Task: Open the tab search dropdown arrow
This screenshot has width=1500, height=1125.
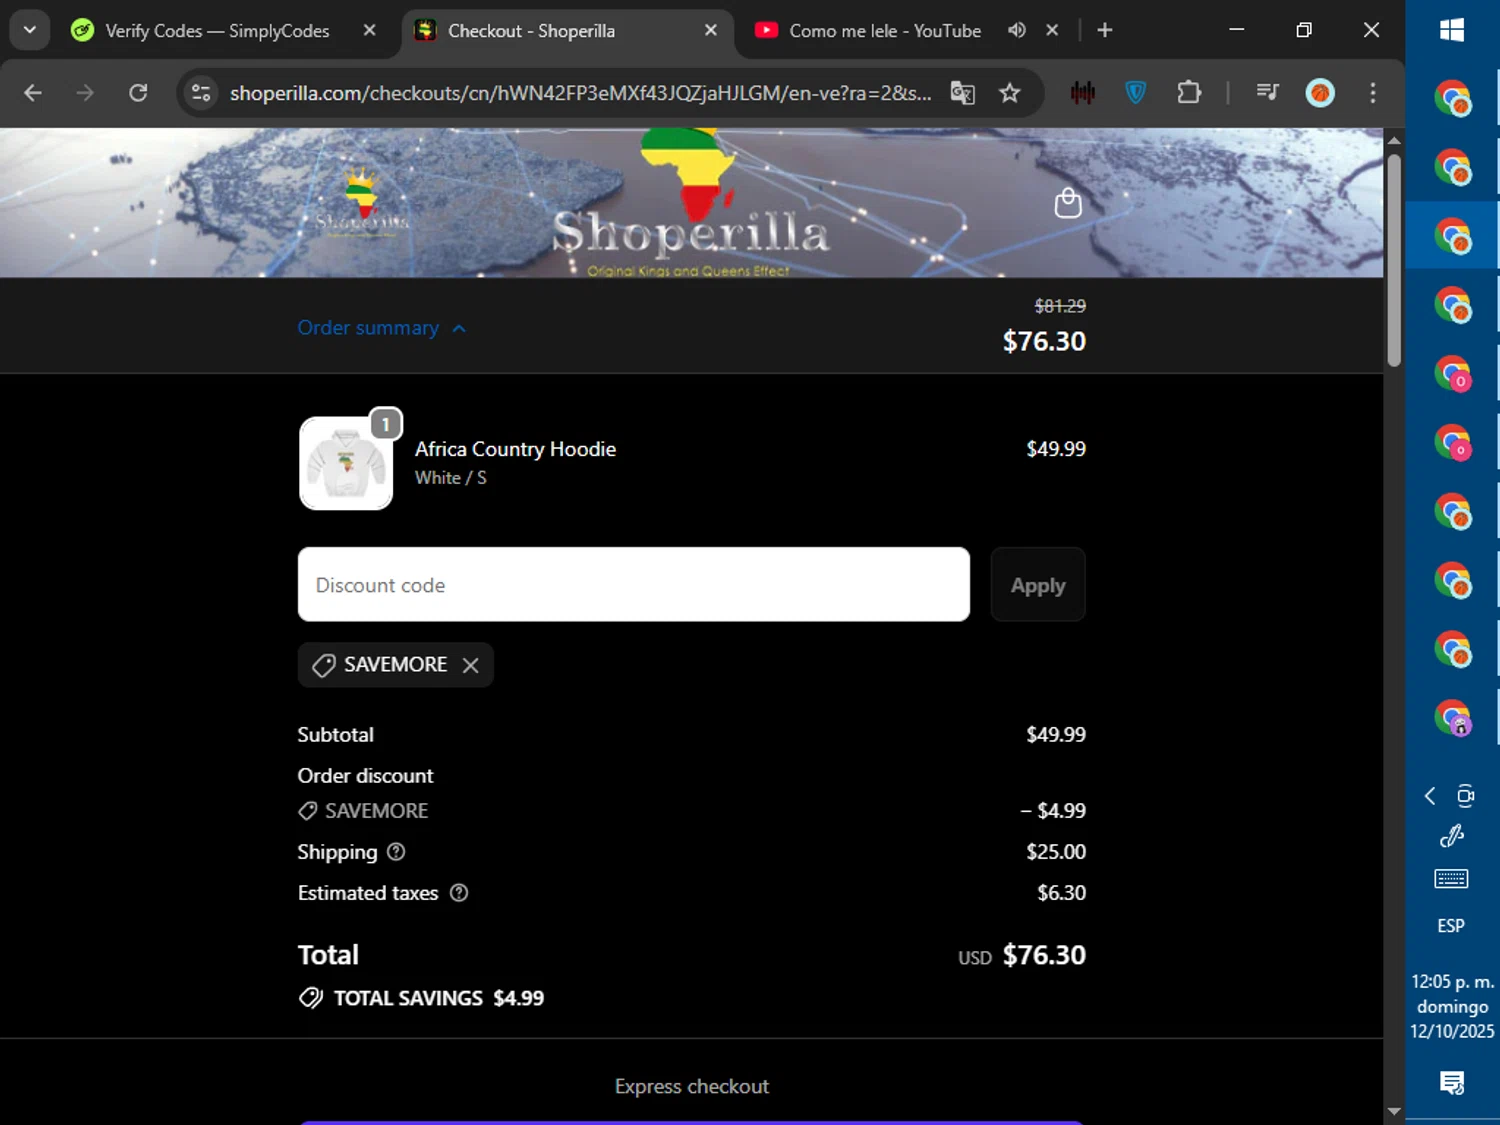Action: (x=30, y=30)
